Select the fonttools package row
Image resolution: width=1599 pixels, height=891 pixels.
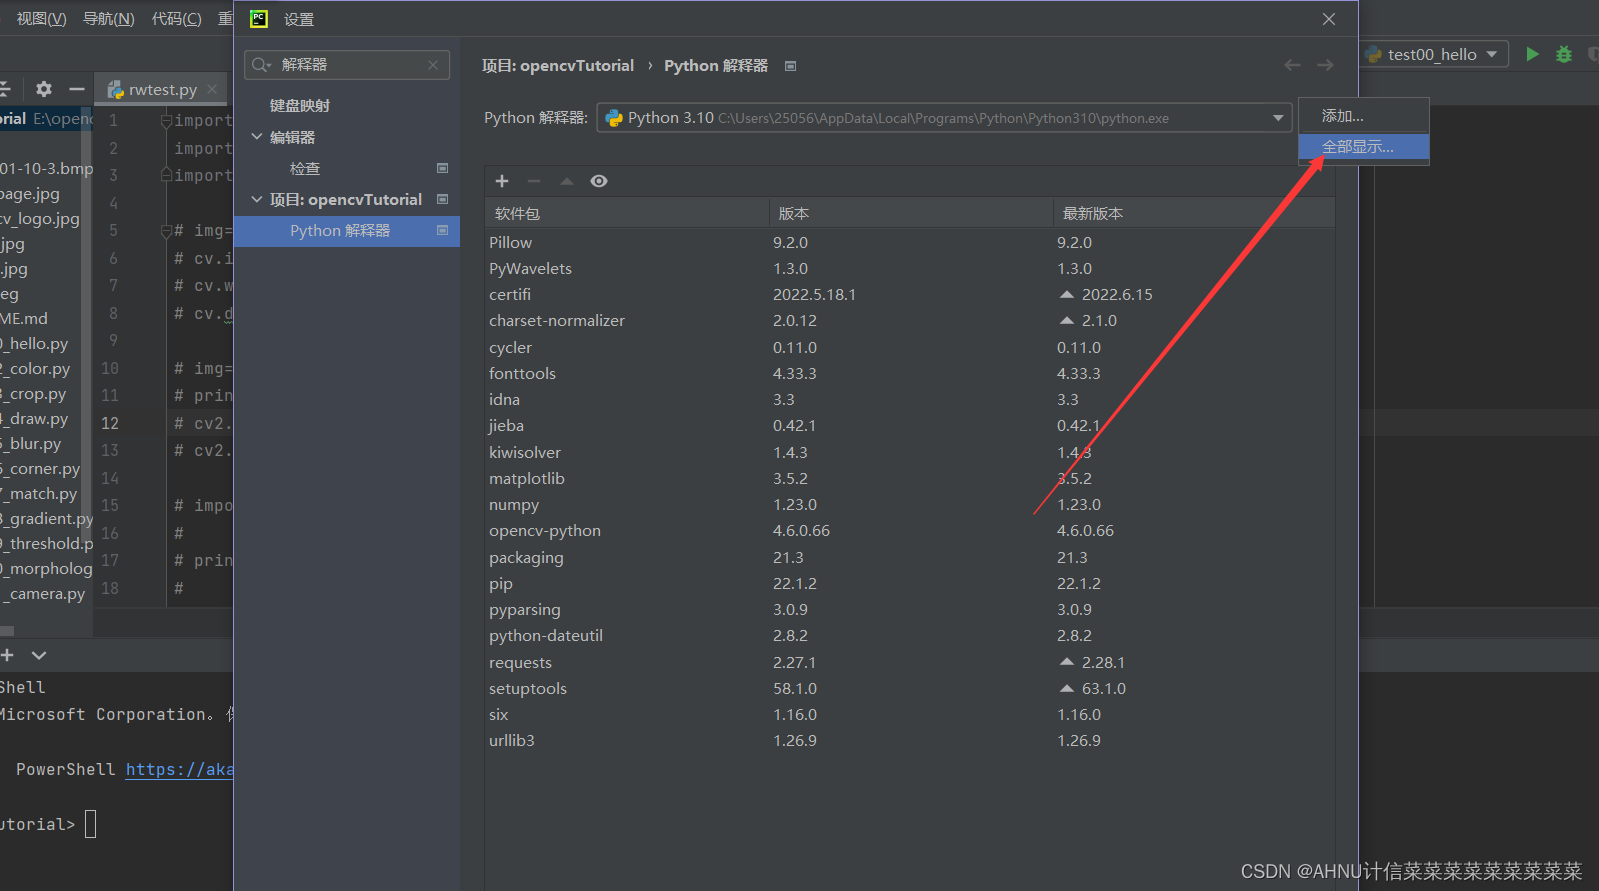pyautogui.click(x=910, y=373)
